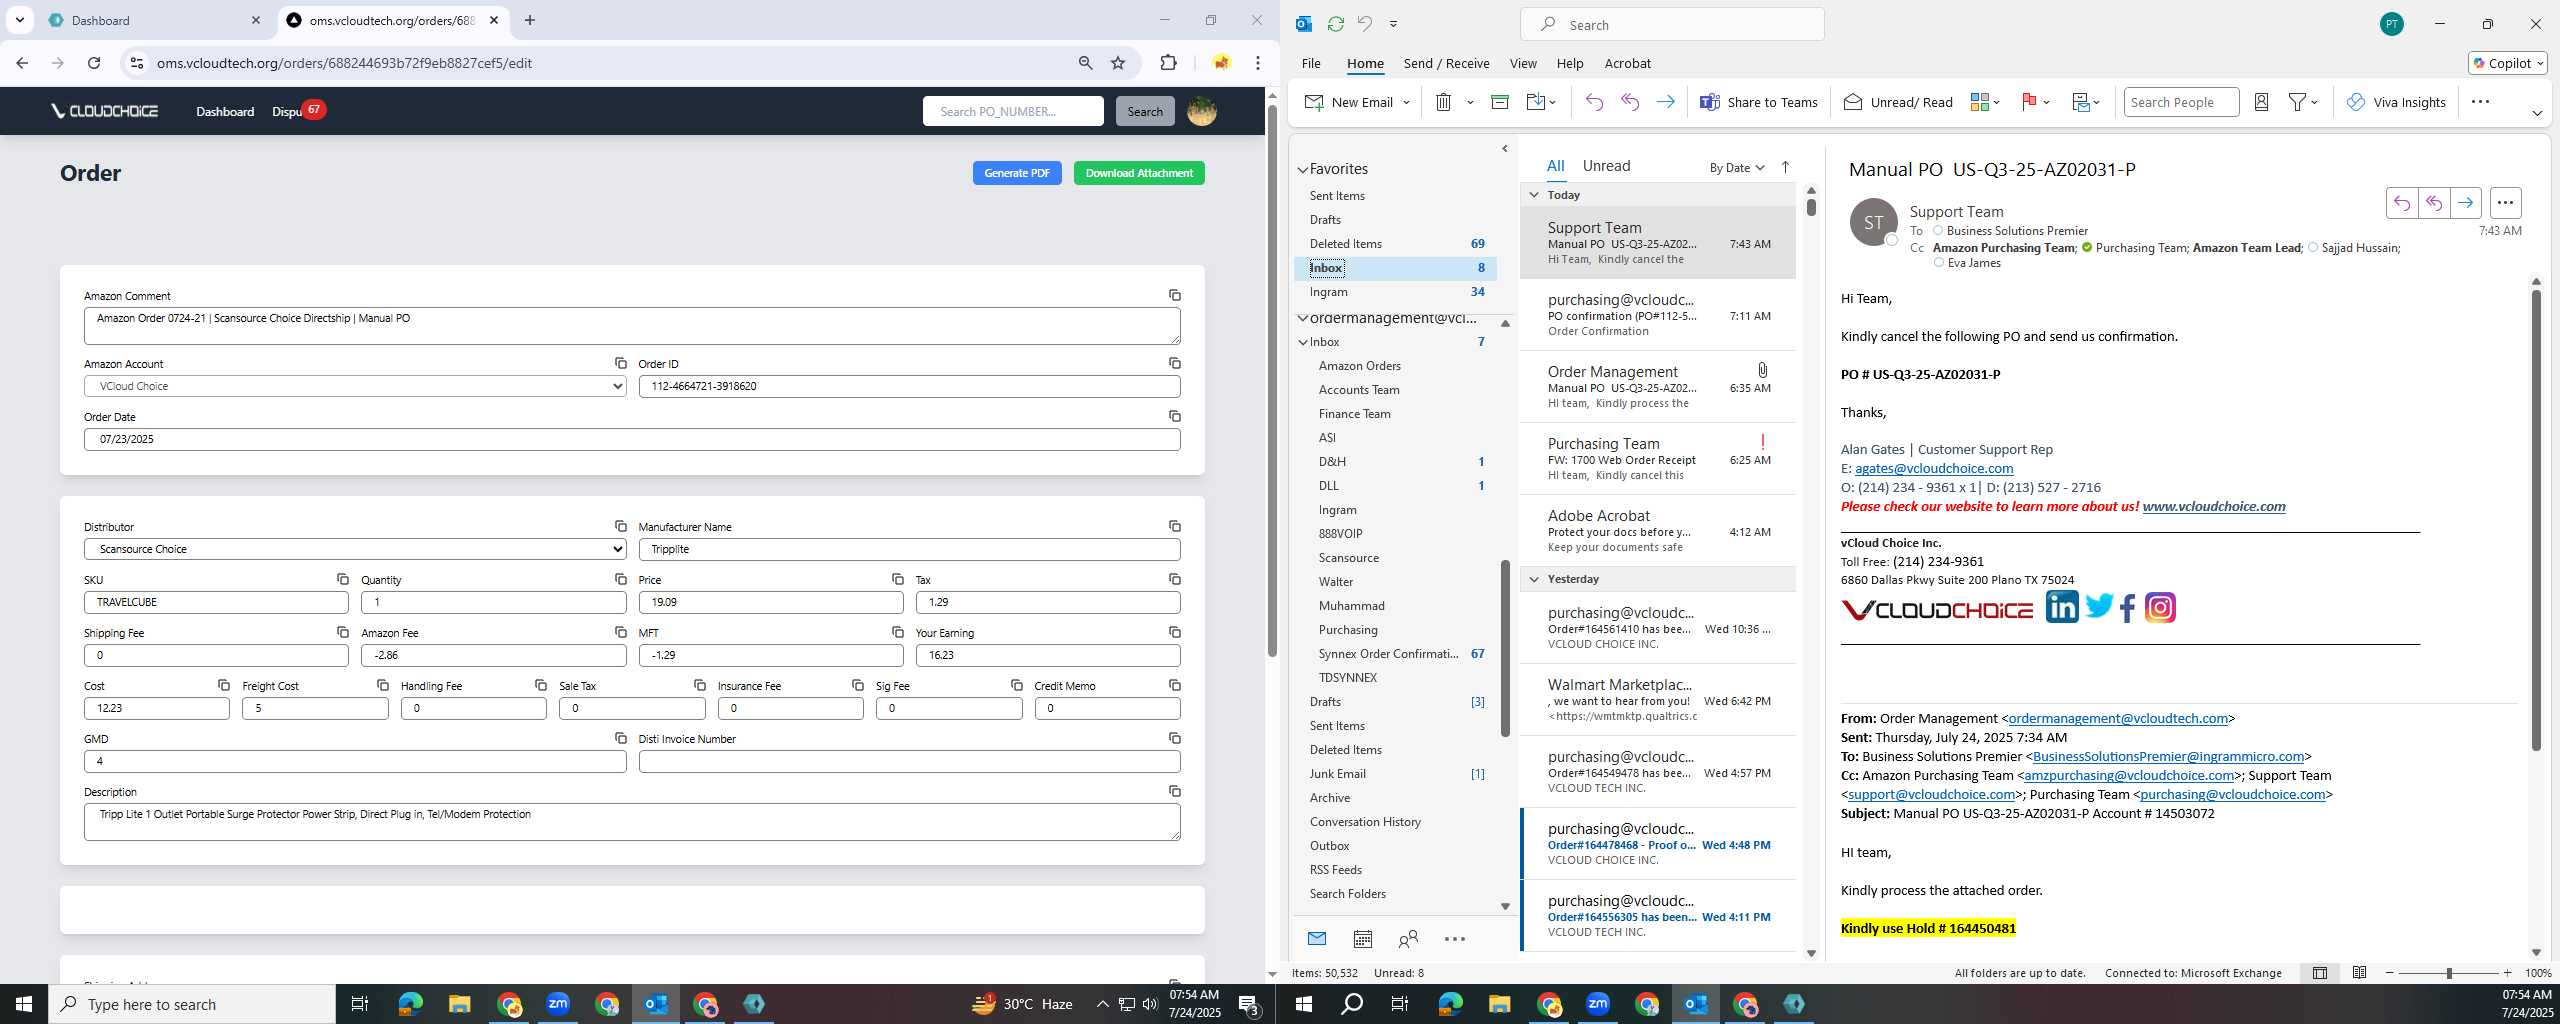
Task: Collapse the Yesterday message group
Action: [1534, 579]
